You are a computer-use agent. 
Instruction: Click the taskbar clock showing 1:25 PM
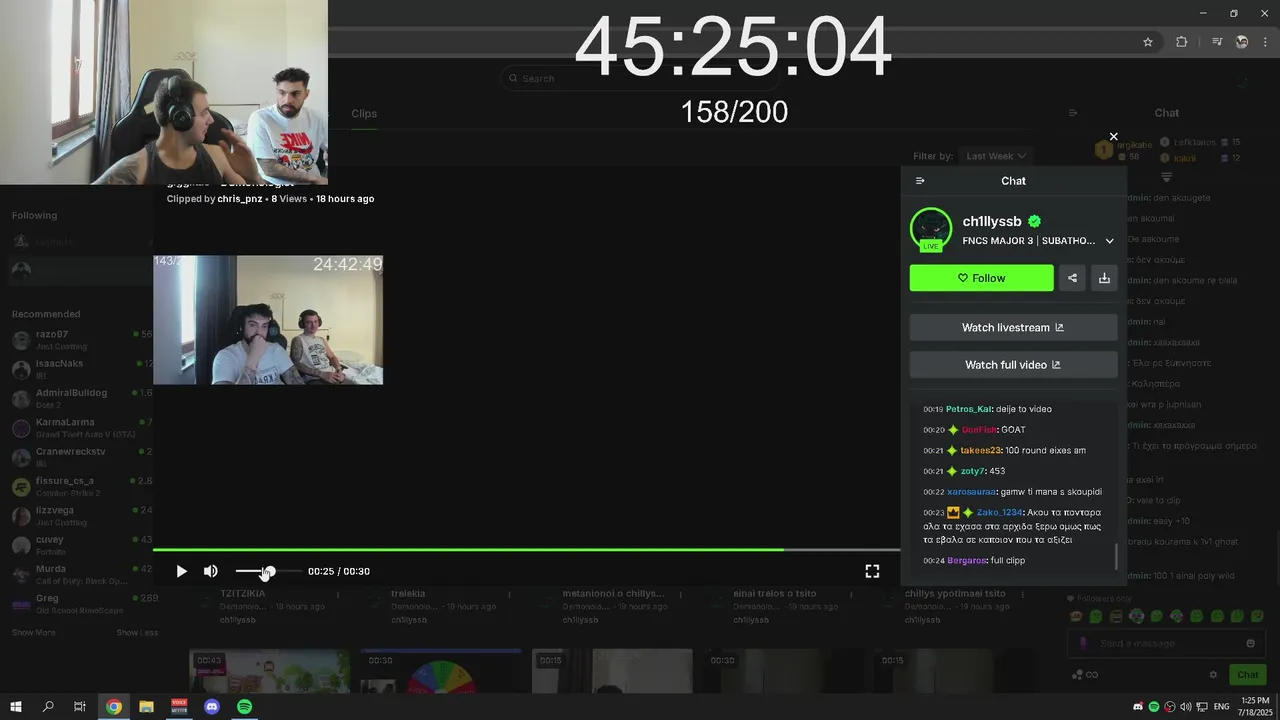[x=1254, y=707]
